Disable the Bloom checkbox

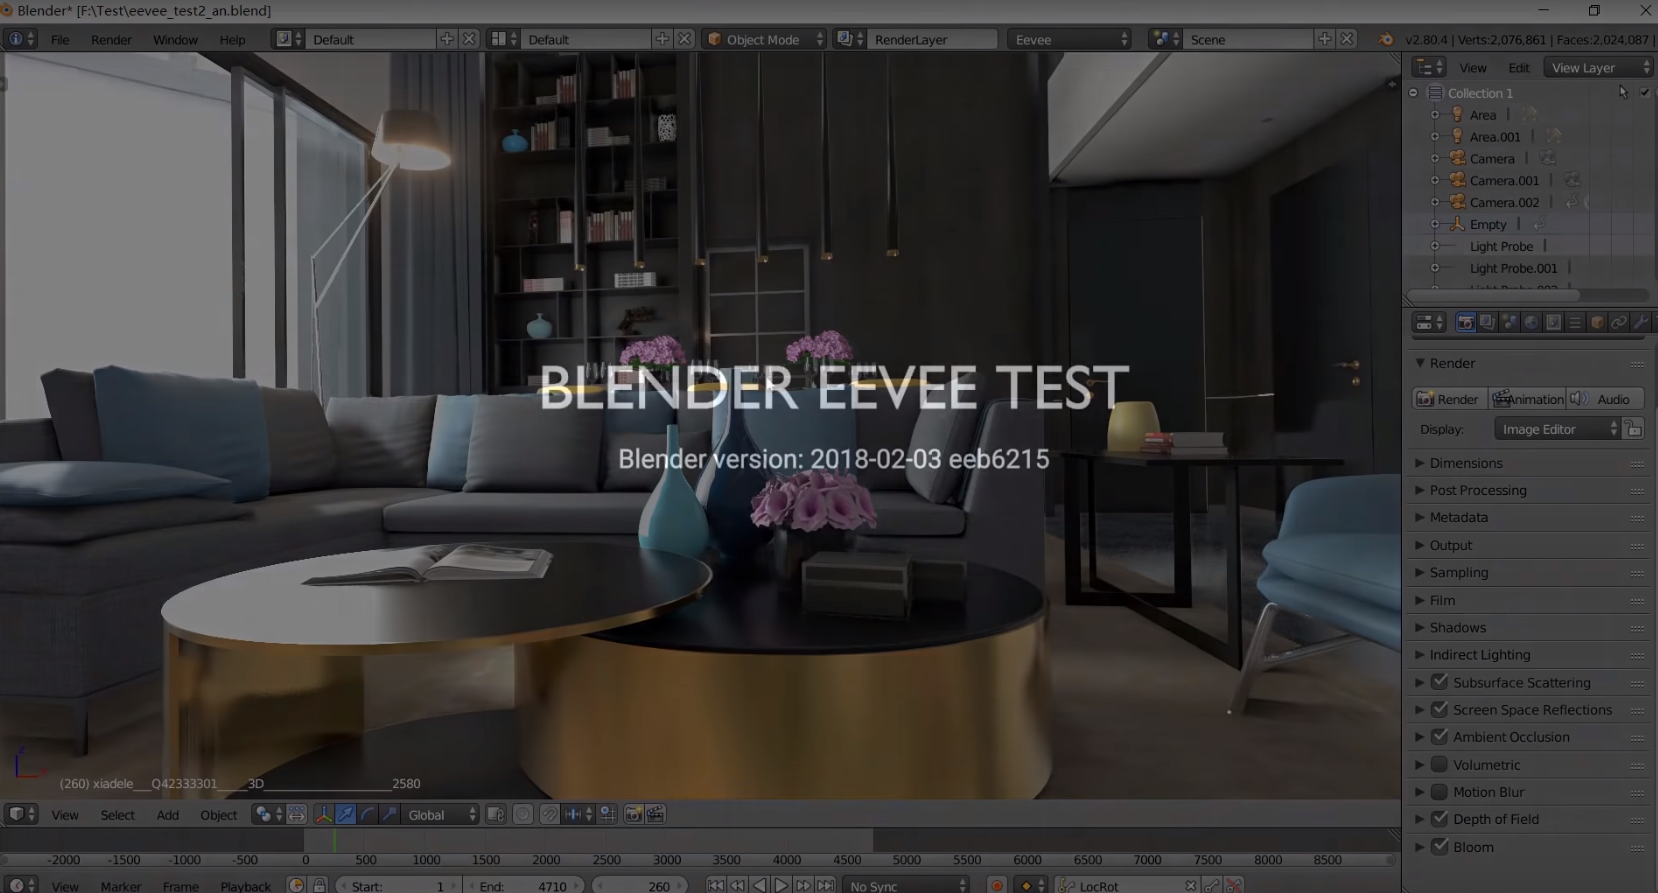[x=1440, y=846]
